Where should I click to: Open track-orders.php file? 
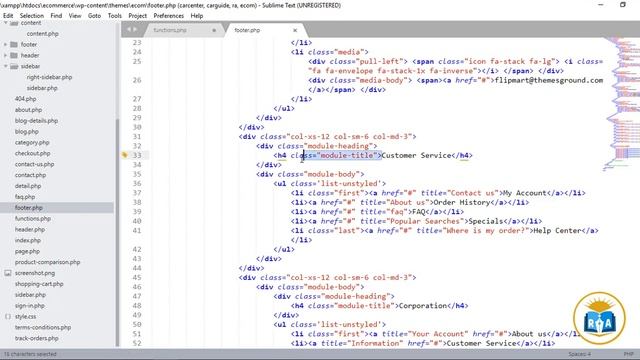36,338
